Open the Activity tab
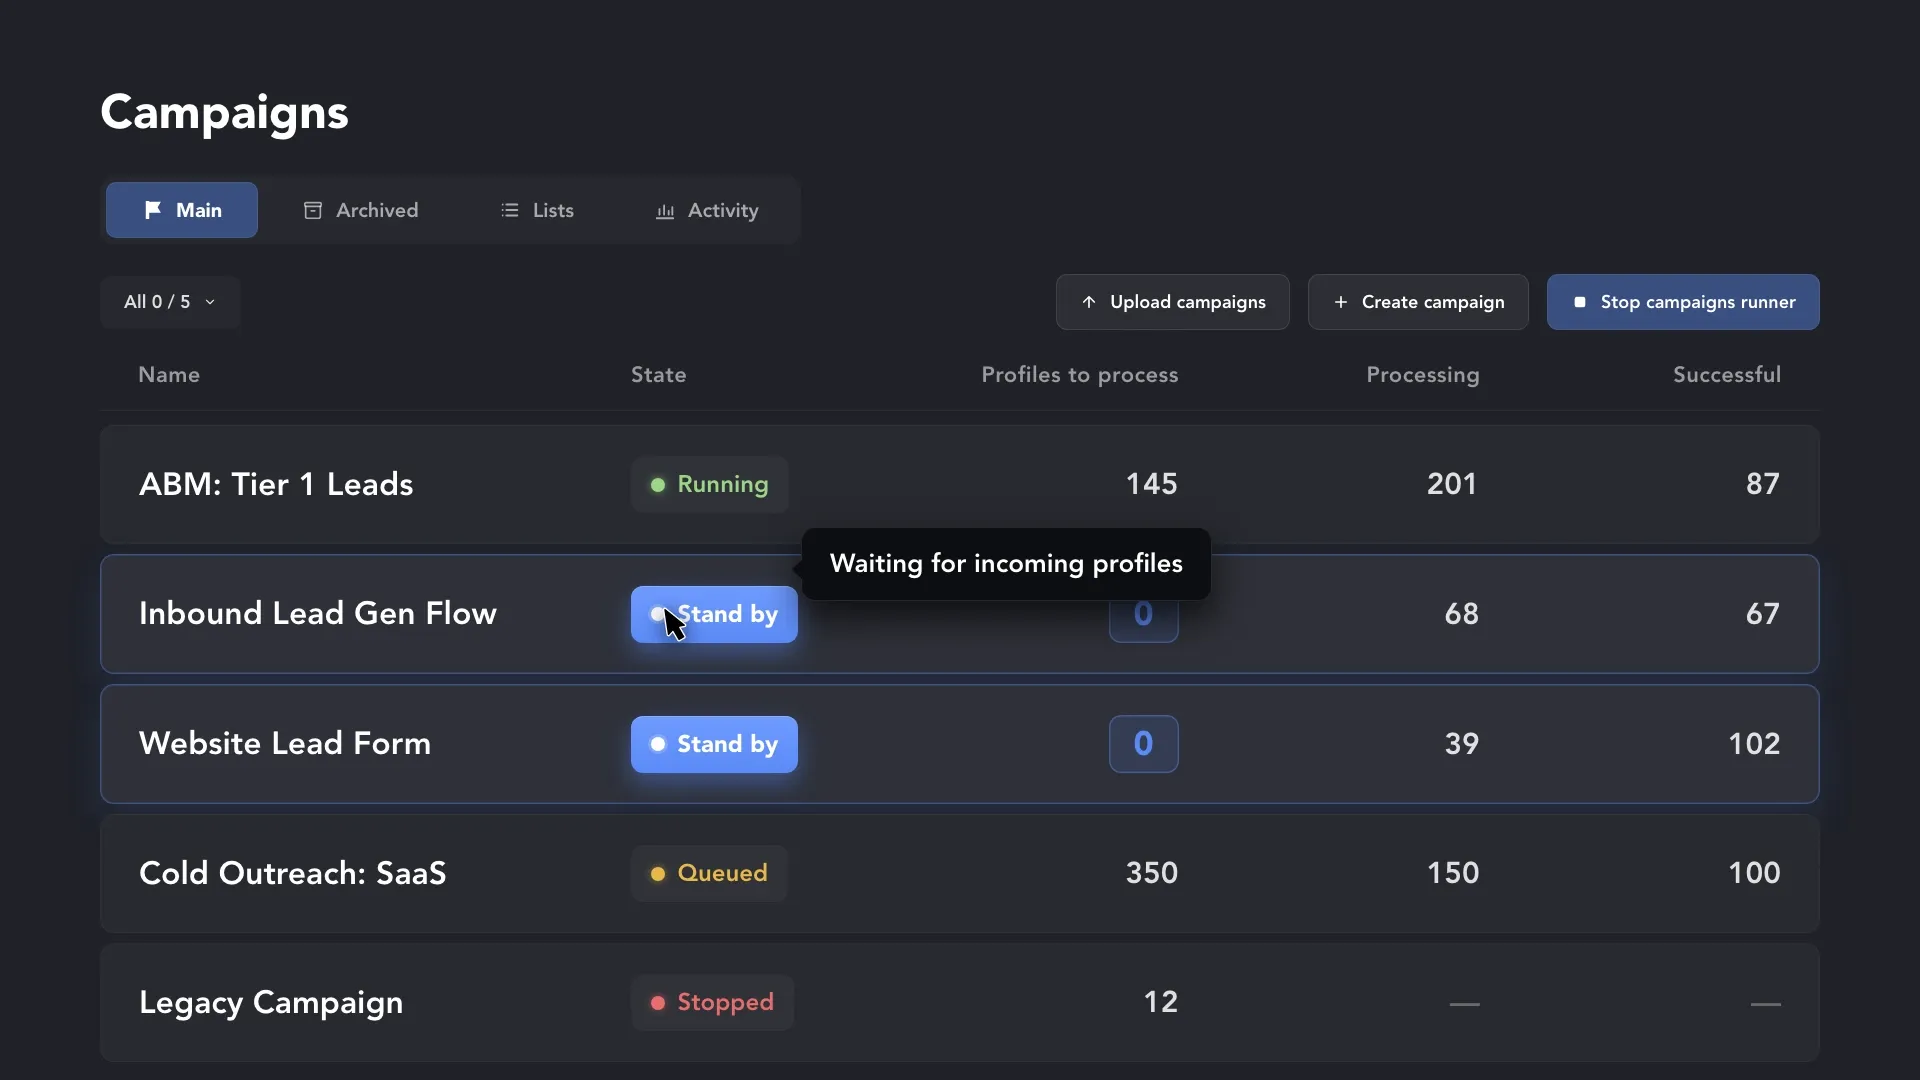This screenshot has height=1080, width=1920. [707, 210]
